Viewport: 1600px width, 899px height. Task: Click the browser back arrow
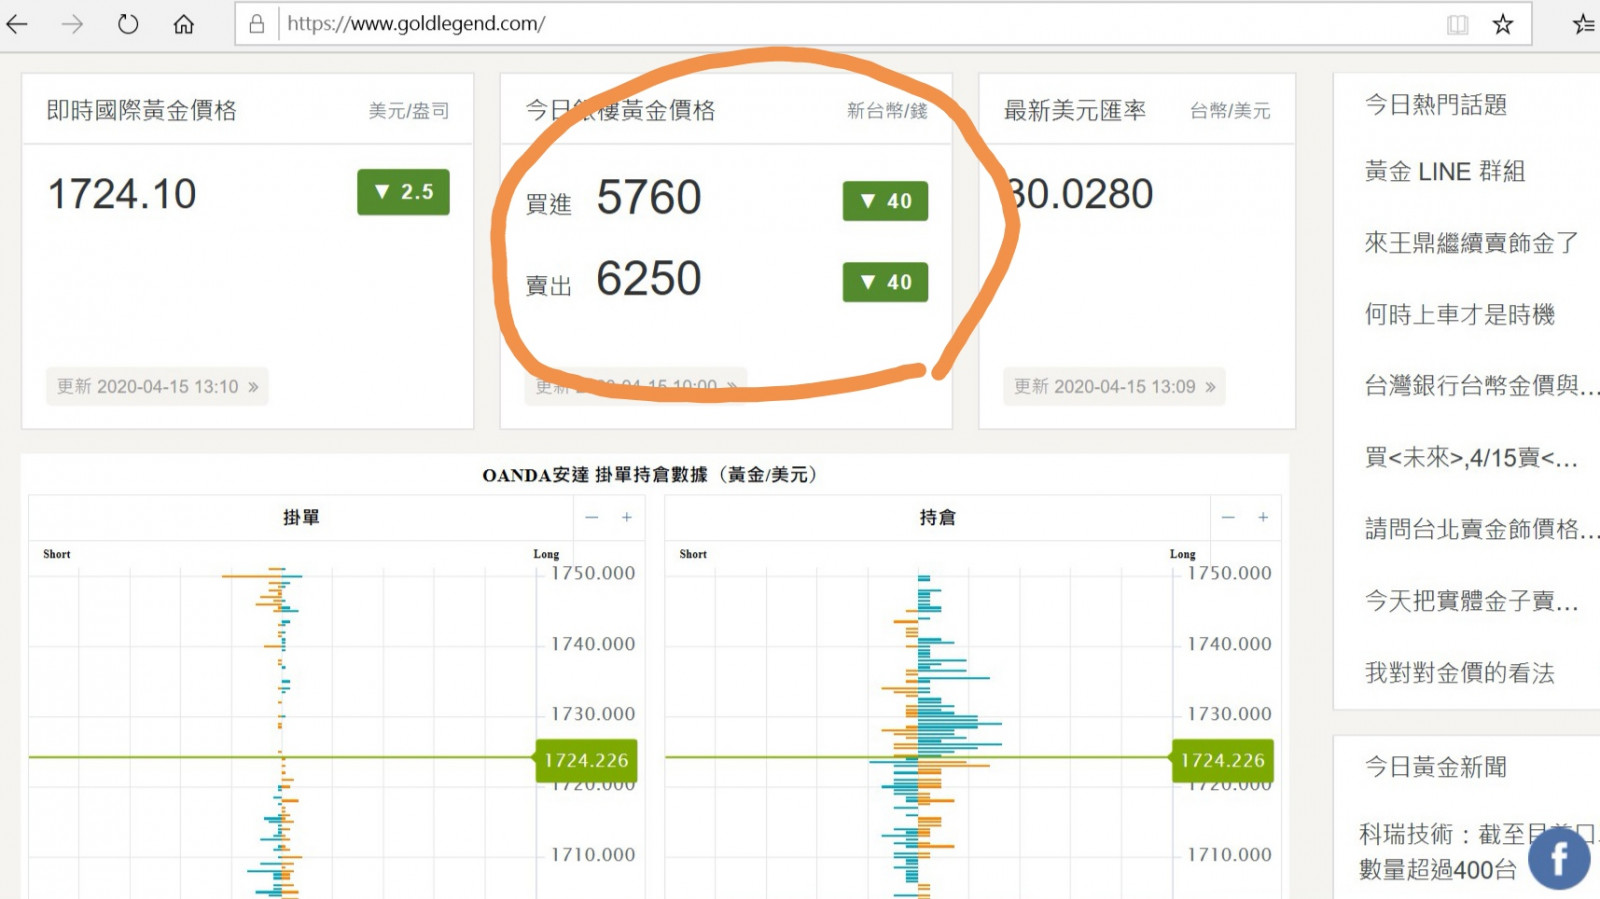[17, 24]
